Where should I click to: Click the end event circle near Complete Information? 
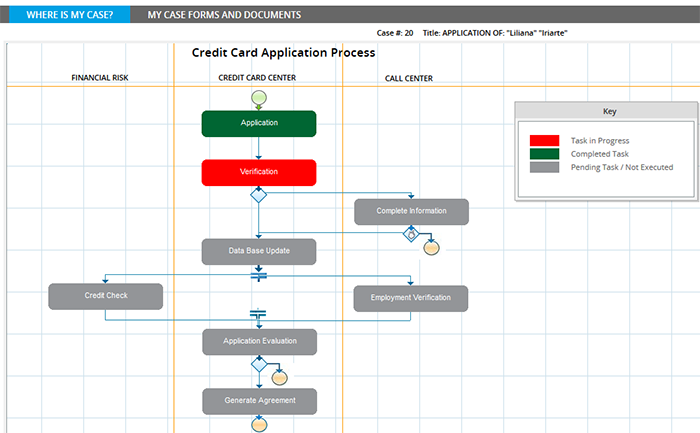coord(431,247)
